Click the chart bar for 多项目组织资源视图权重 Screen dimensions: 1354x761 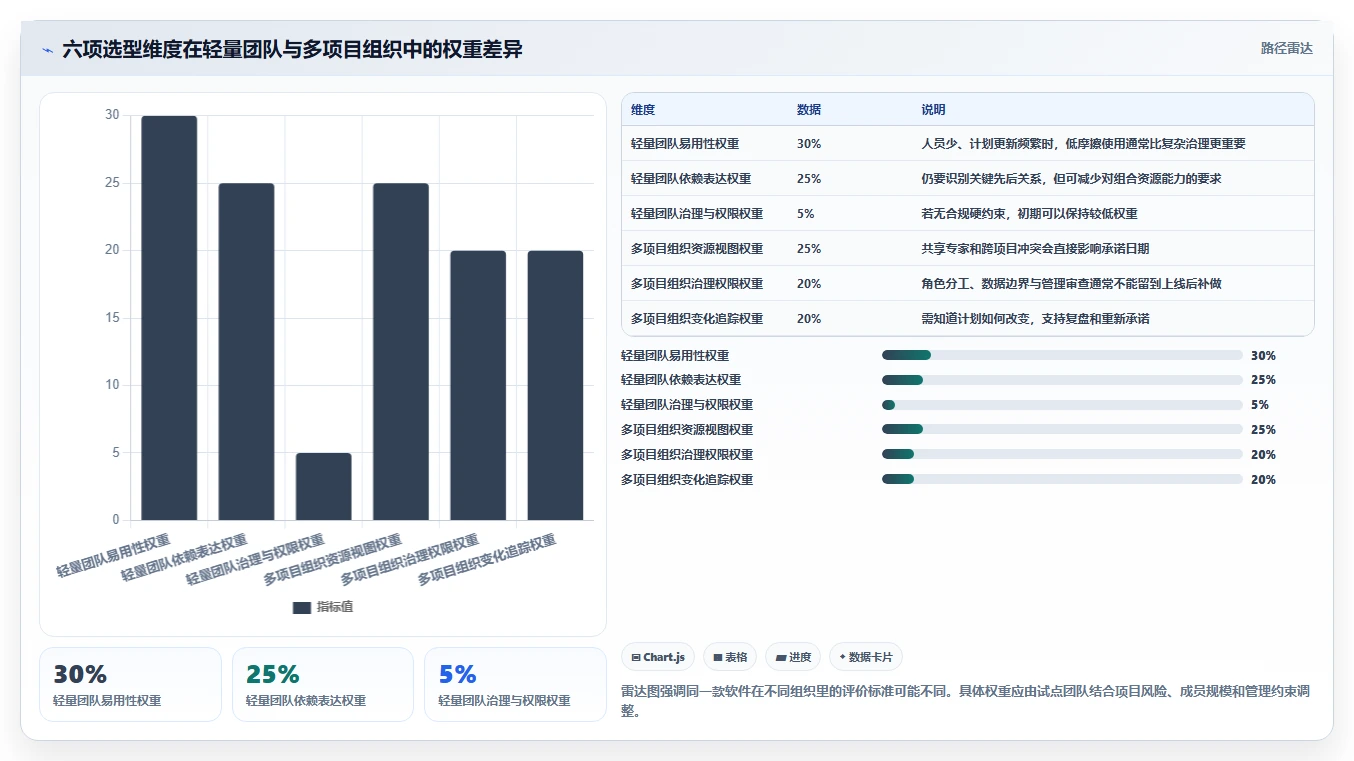[401, 352]
